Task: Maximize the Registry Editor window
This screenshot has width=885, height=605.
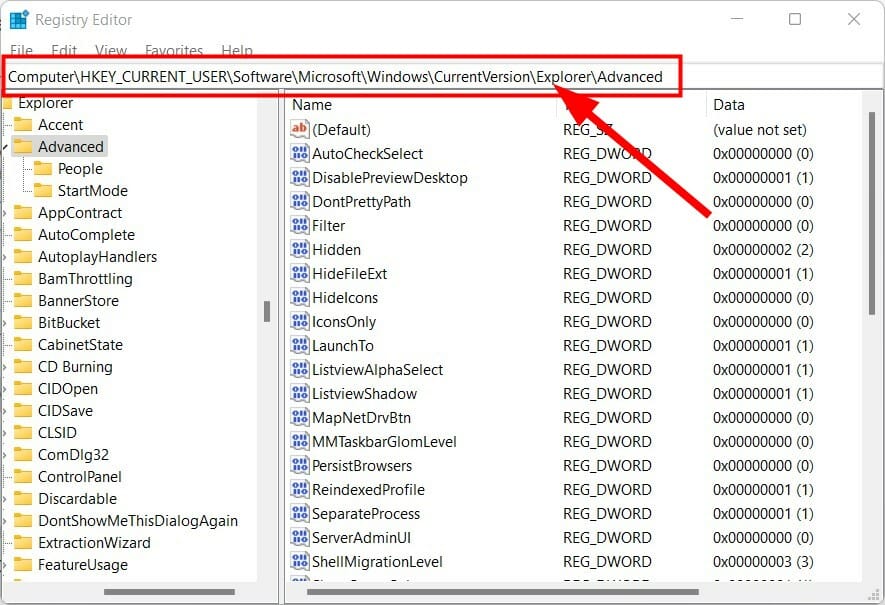Action: tap(795, 19)
